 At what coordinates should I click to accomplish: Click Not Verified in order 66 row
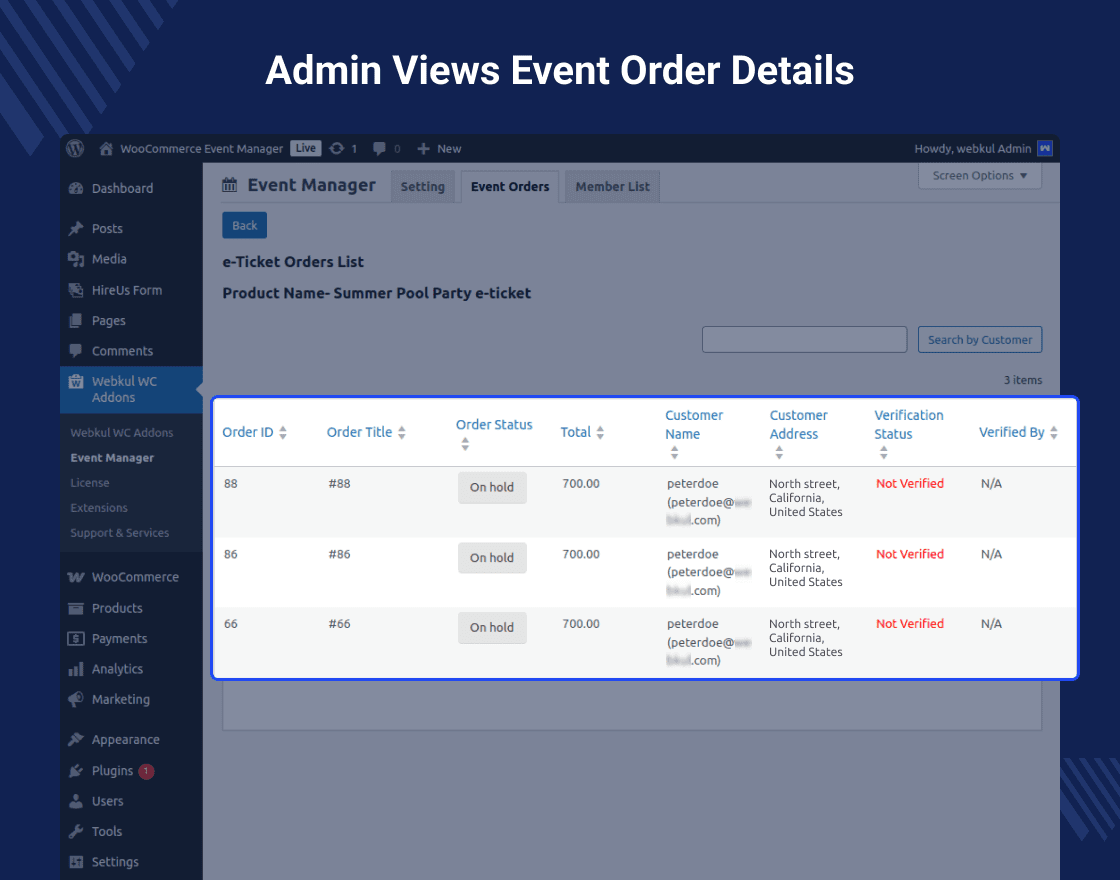(x=910, y=624)
